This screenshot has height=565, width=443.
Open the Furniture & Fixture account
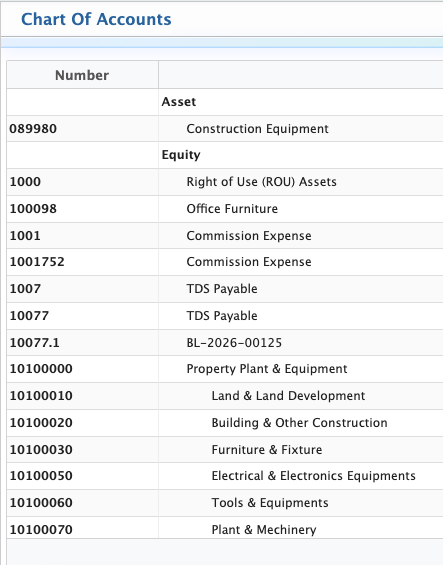pyautogui.click(x=267, y=450)
